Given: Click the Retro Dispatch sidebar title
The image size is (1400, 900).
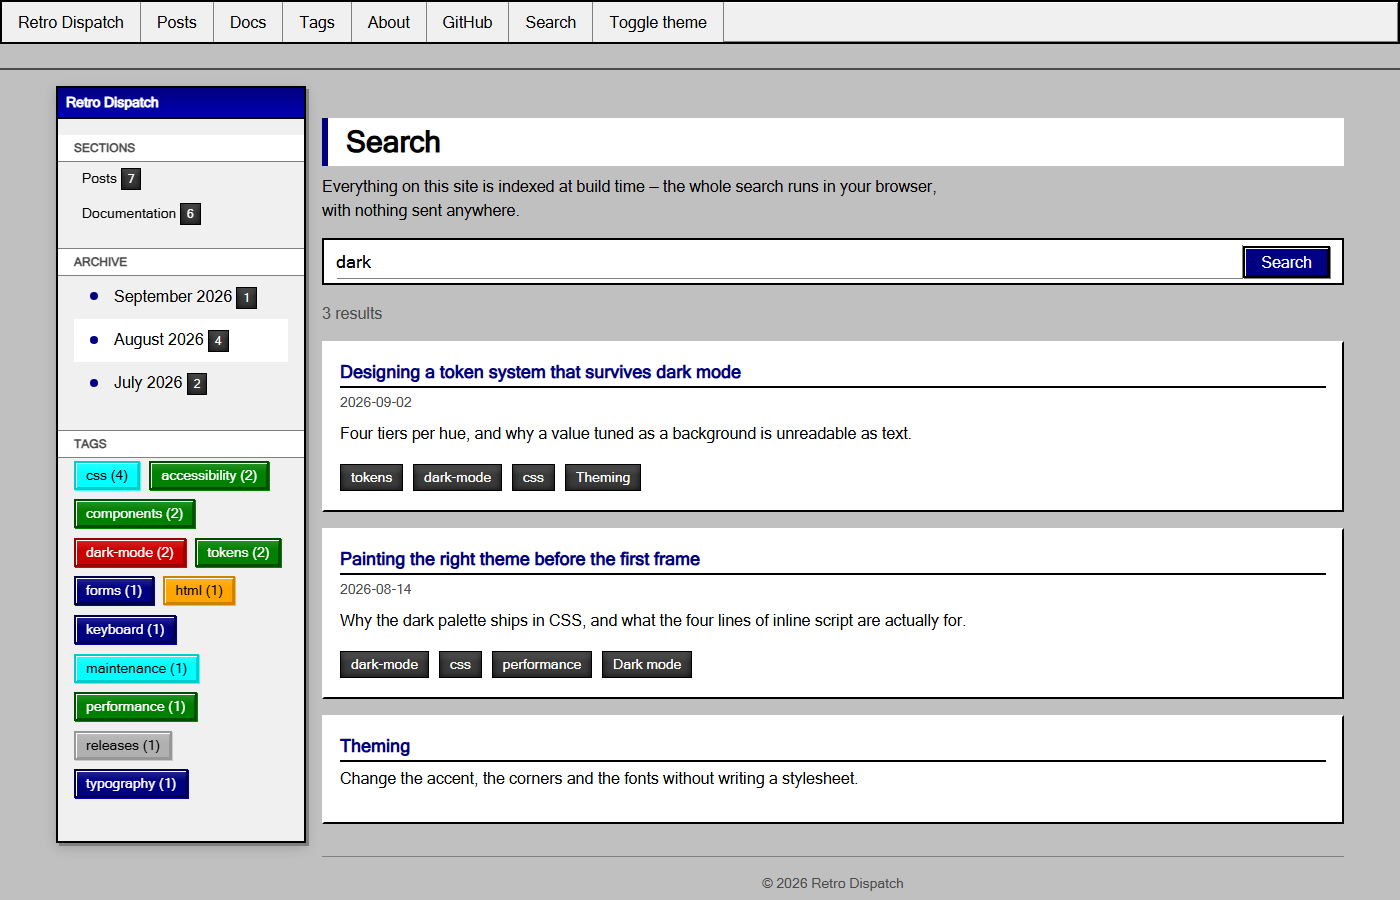Looking at the screenshot, I should (112, 102).
